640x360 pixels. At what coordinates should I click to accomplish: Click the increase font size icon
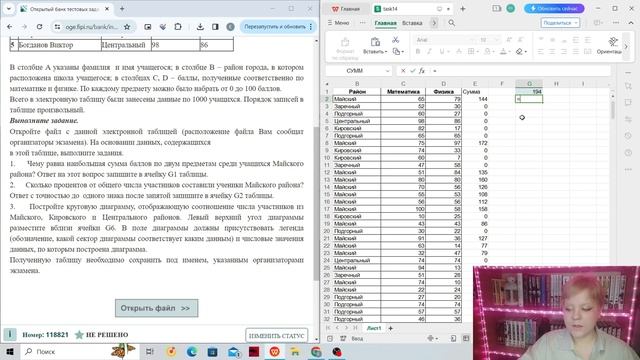[x=509, y=40]
